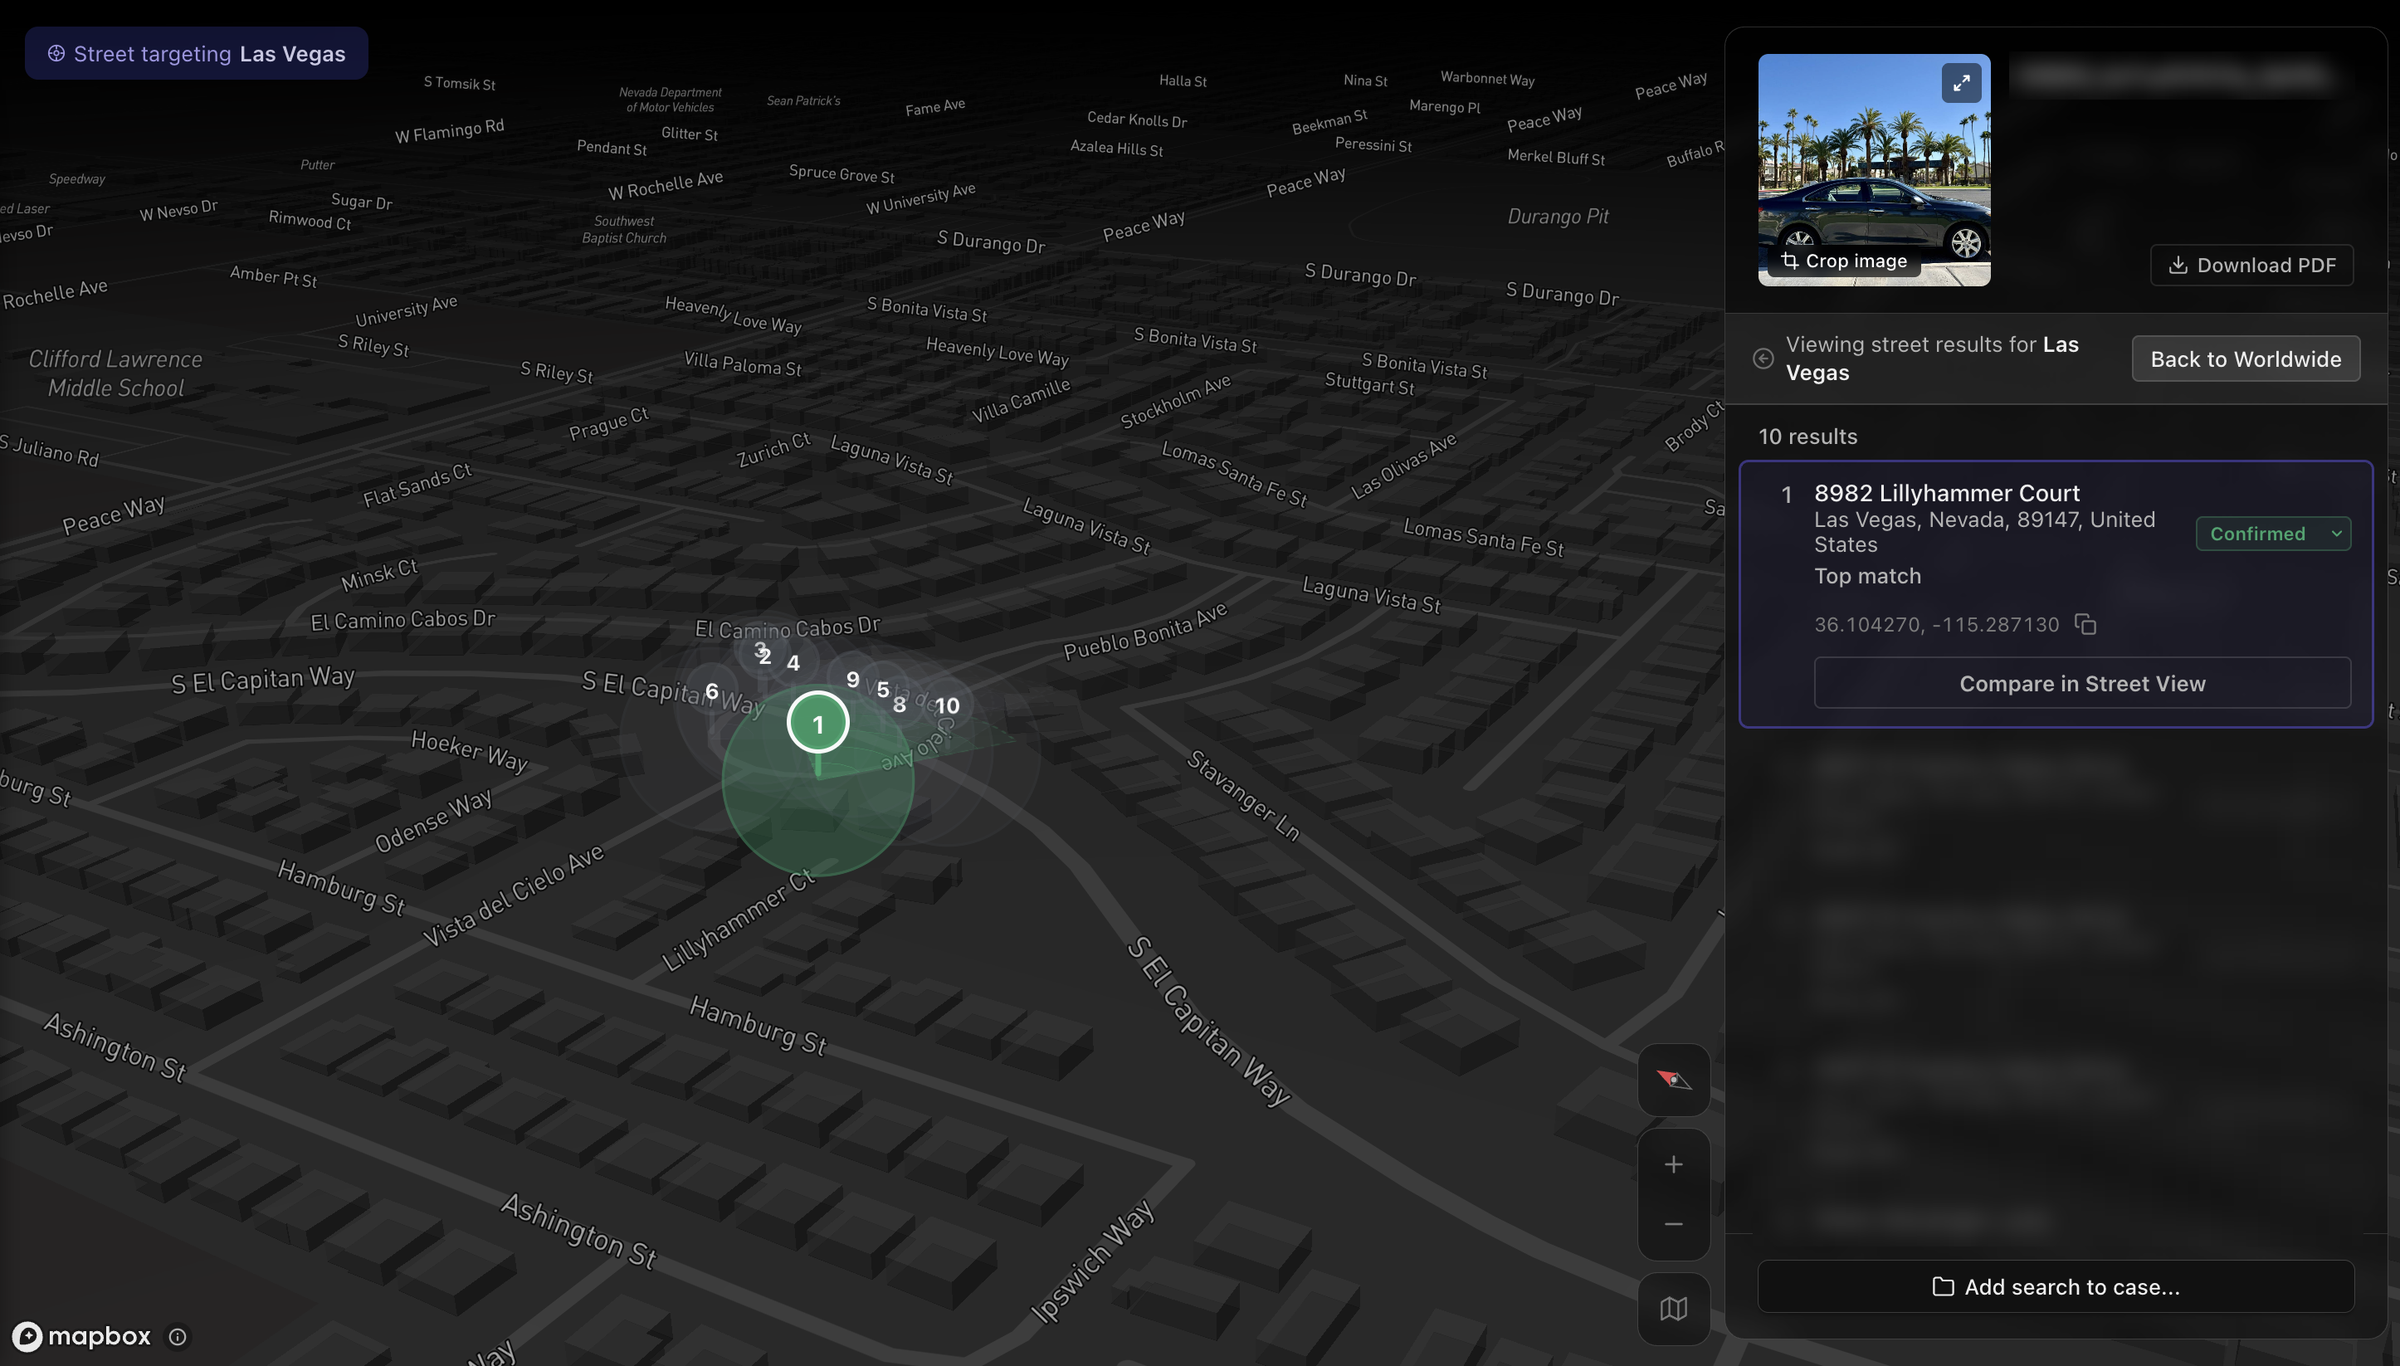
Task: Add search to case
Action: tap(2056, 1287)
